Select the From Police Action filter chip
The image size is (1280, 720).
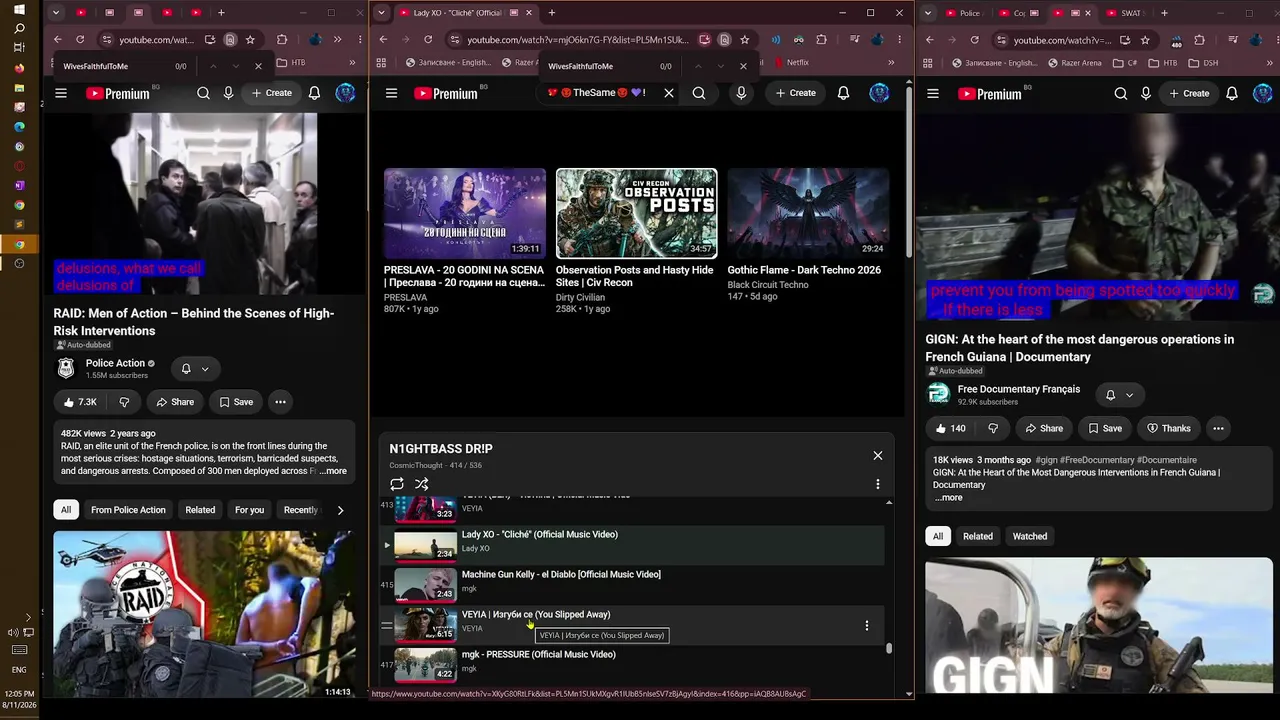(x=128, y=510)
